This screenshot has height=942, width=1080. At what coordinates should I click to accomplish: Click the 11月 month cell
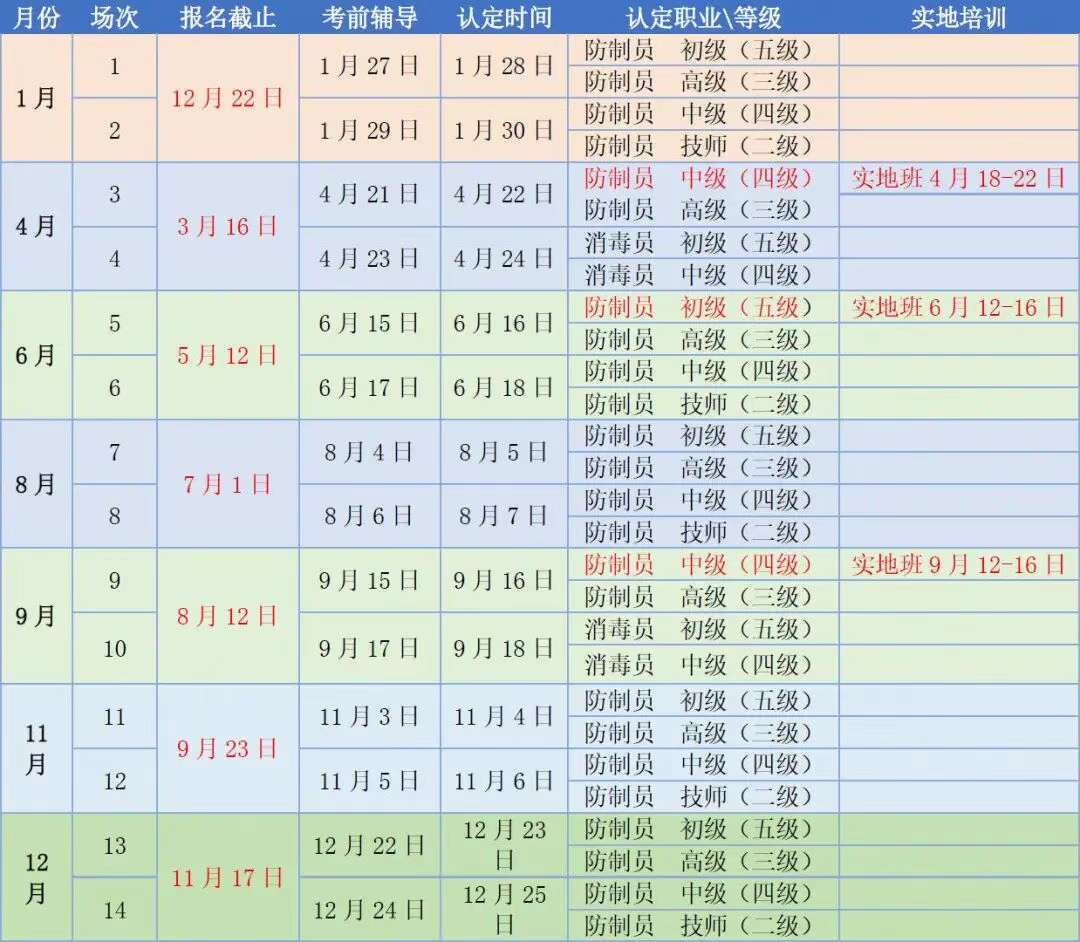coord(36,749)
